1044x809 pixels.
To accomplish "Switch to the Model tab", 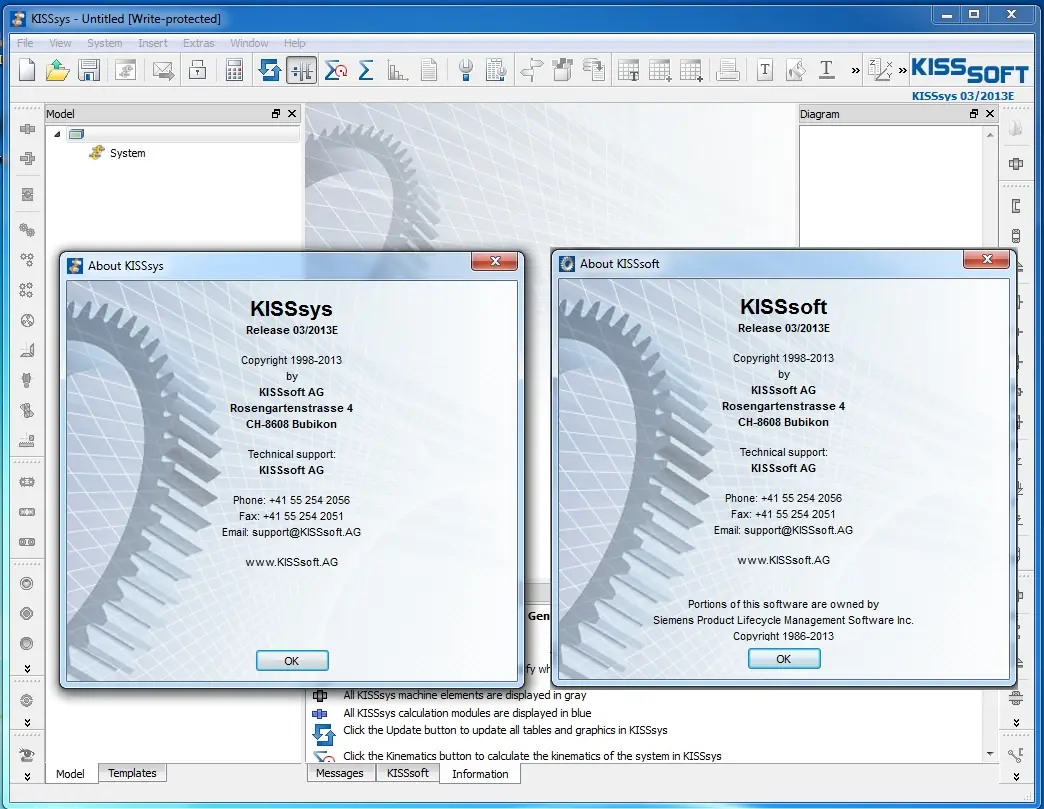I will pyautogui.click(x=70, y=774).
